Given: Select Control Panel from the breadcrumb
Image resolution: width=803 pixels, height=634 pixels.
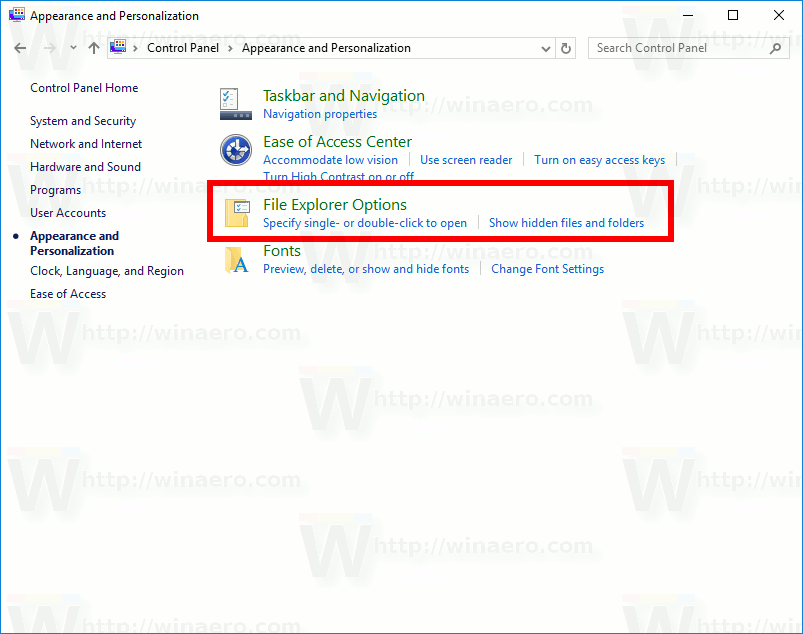Looking at the screenshot, I should [182, 47].
